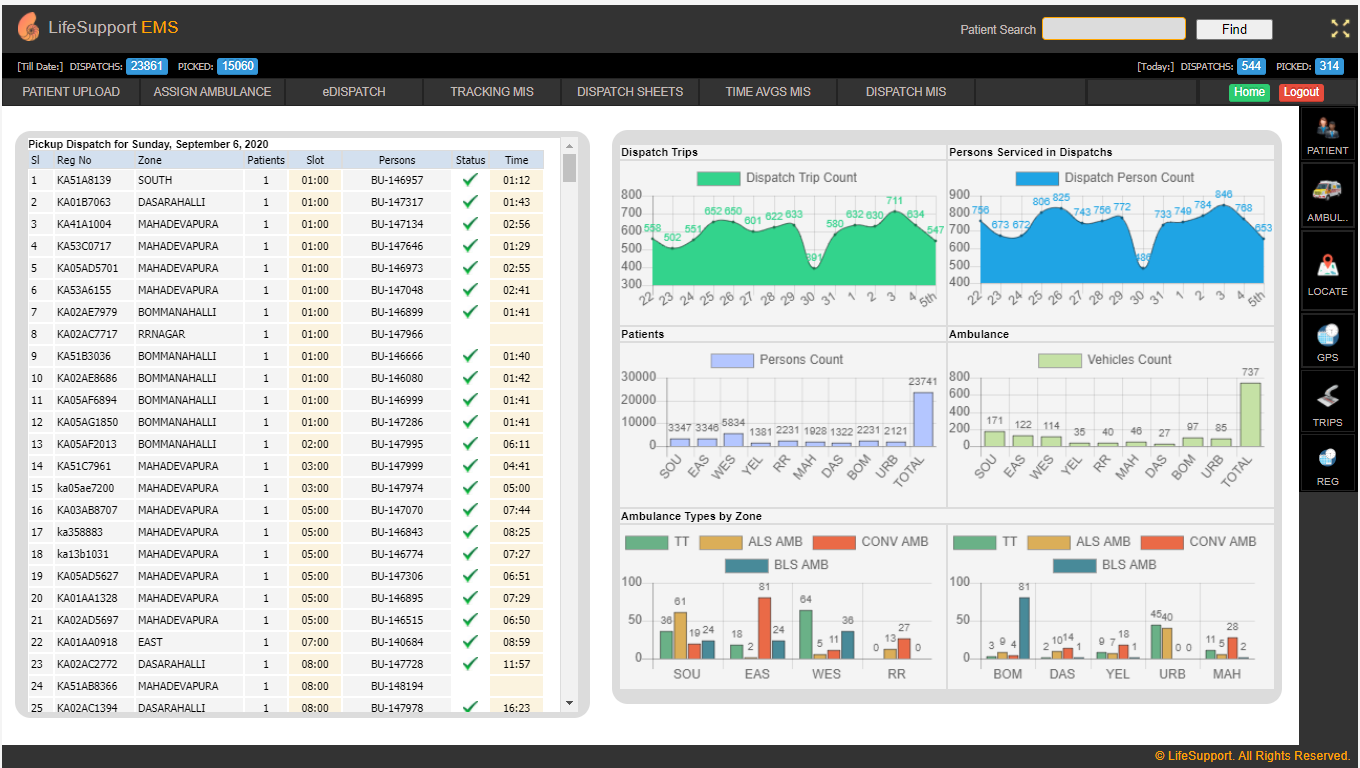Screen dimensions: 1360x768
Task: Click TOTAL bar in the Patients chart
Action: pyautogui.click(x=923, y=419)
